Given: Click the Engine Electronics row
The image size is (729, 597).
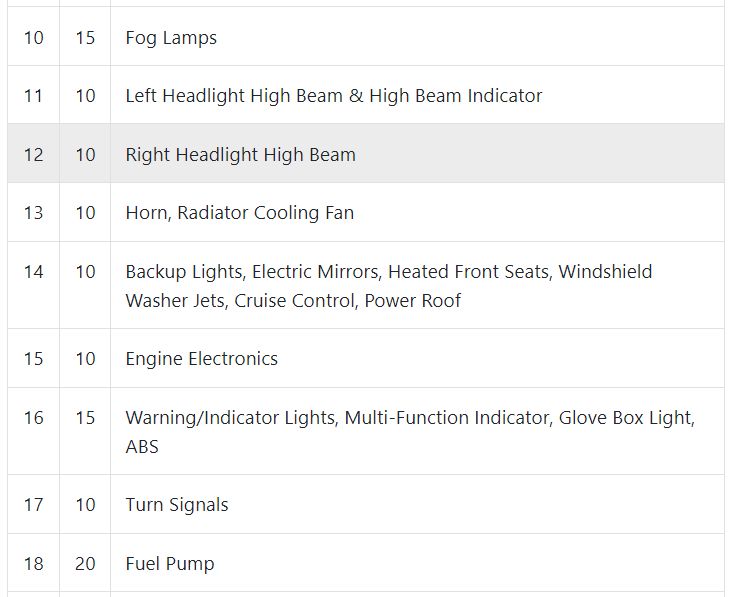Looking at the screenshot, I should coord(365,358).
